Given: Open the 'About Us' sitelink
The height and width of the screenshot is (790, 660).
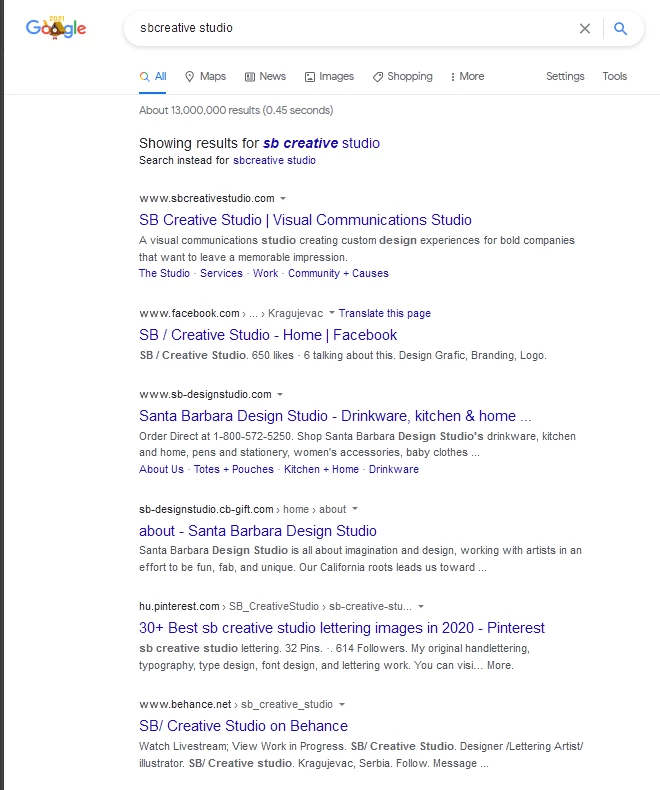Looking at the screenshot, I should tap(161, 469).
